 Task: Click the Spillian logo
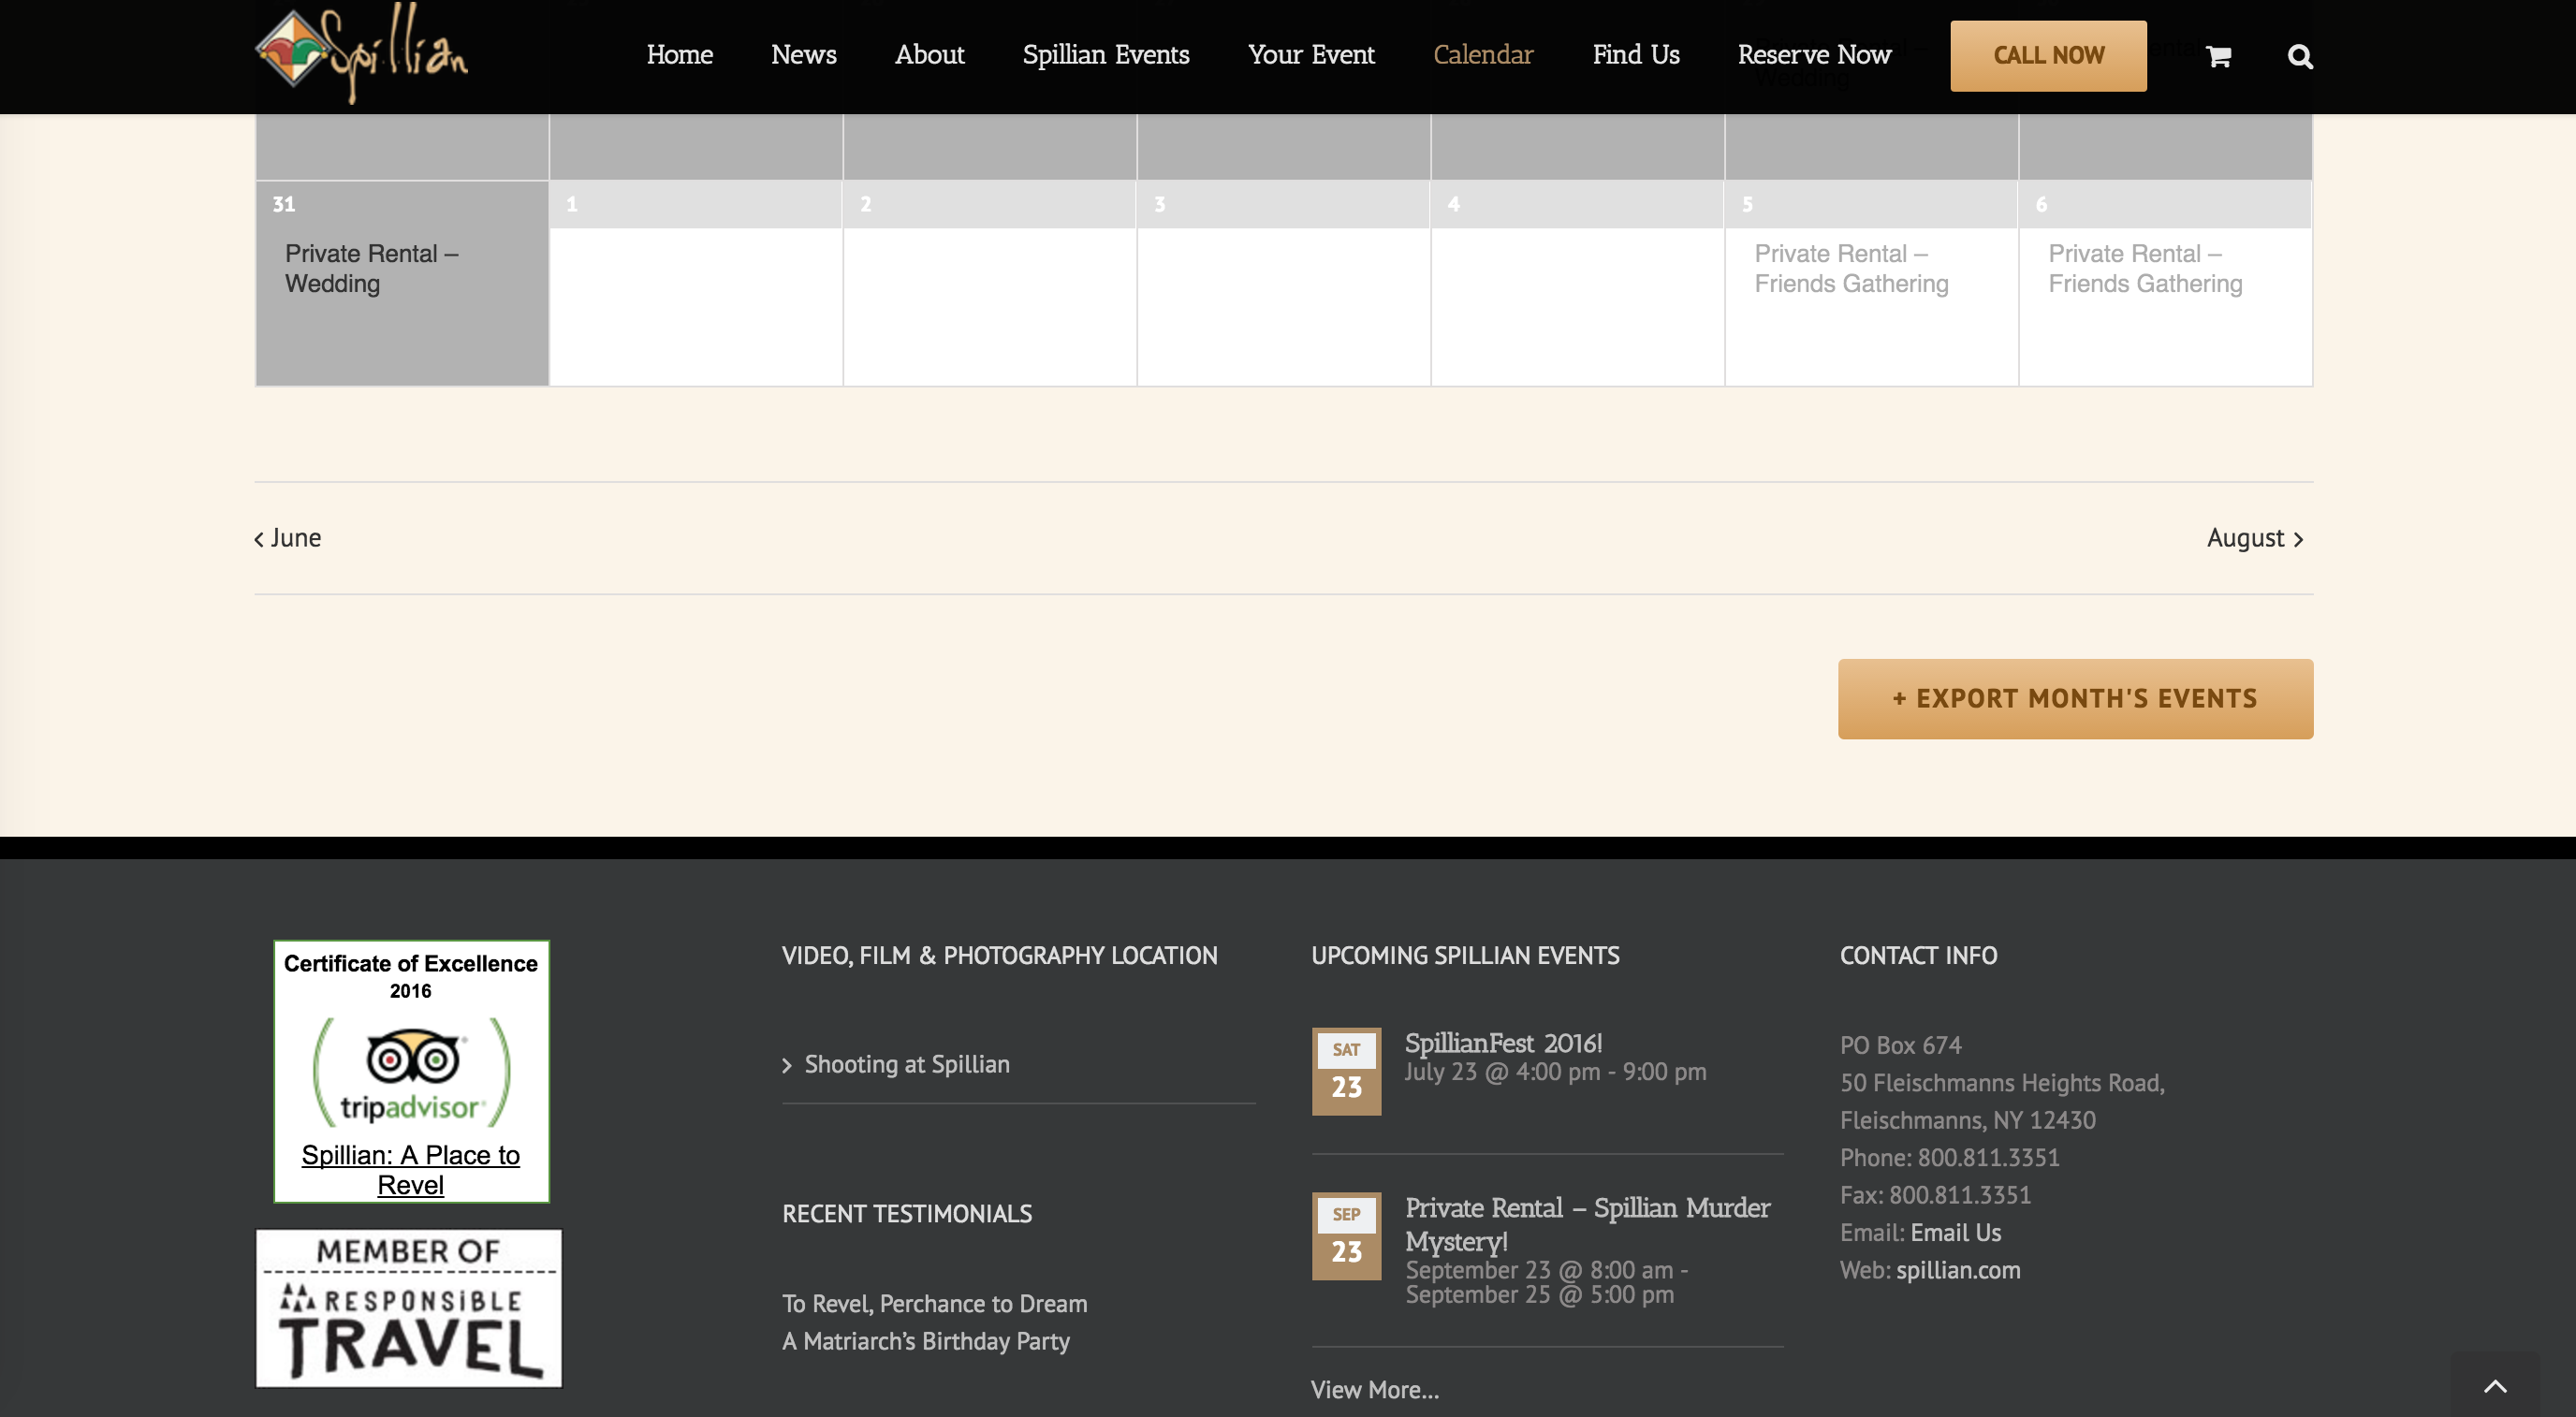pyautogui.click(x=361, y=54)
